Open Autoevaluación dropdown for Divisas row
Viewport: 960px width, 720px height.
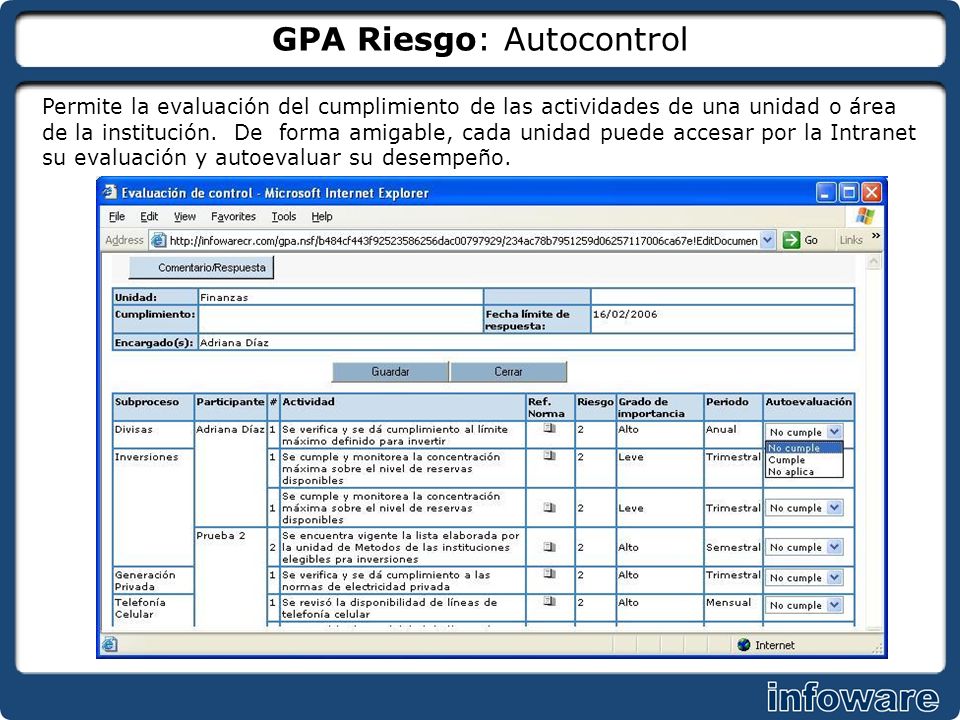834,432
